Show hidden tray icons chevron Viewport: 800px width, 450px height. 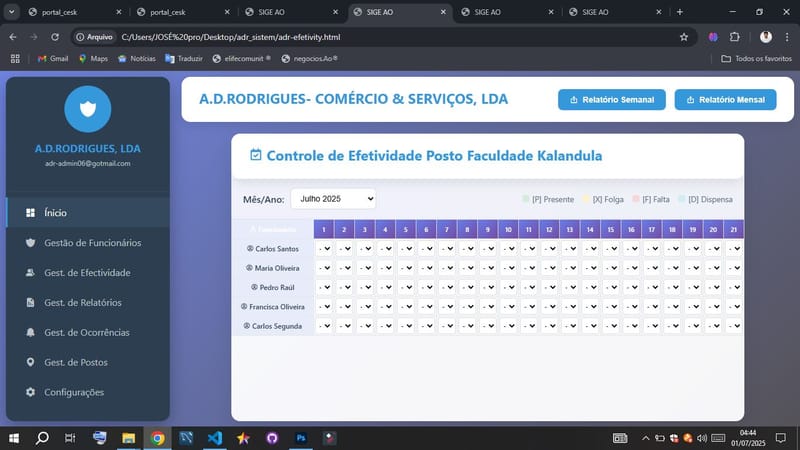pyautogui.click(x=645, y=438)
